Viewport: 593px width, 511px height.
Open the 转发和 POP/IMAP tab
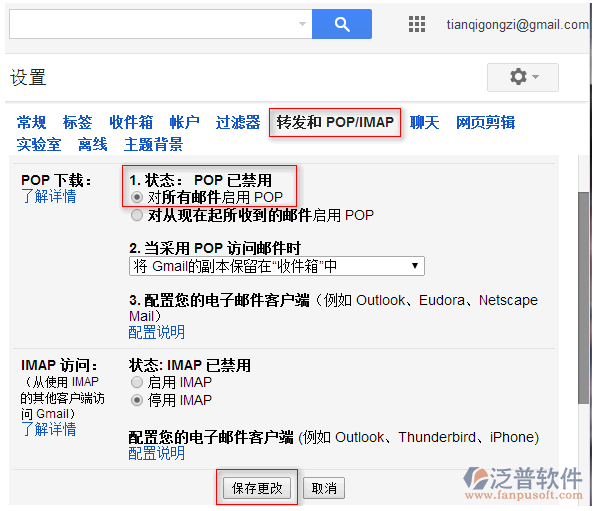[335, 122]
